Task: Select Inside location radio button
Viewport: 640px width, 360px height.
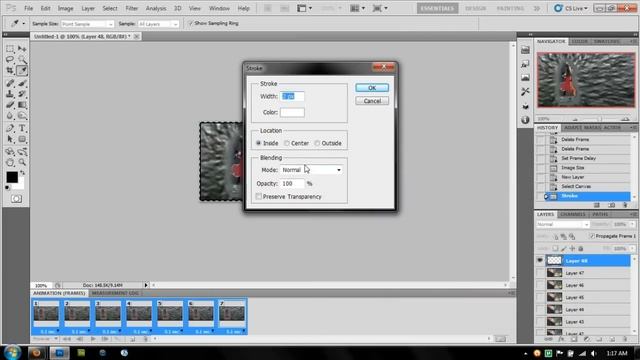Action: click(258, 143)
